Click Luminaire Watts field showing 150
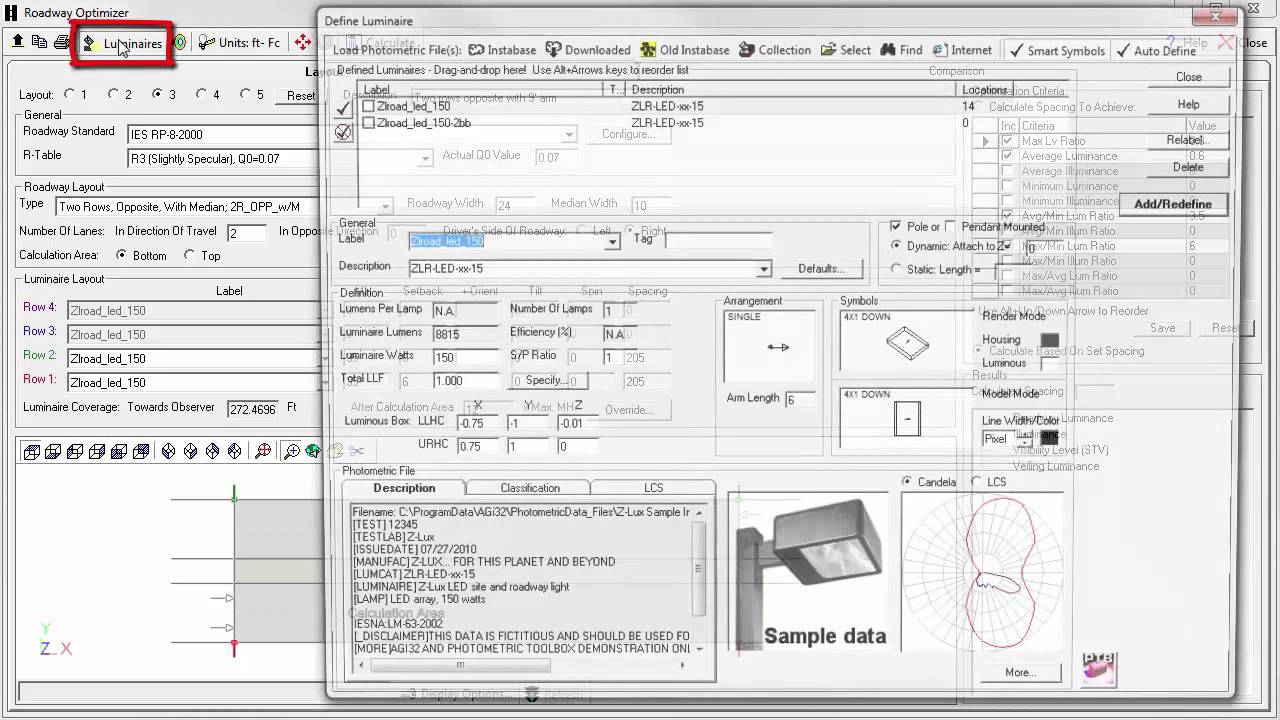Screen dimensions: 1280x720 tap(466, 358)
